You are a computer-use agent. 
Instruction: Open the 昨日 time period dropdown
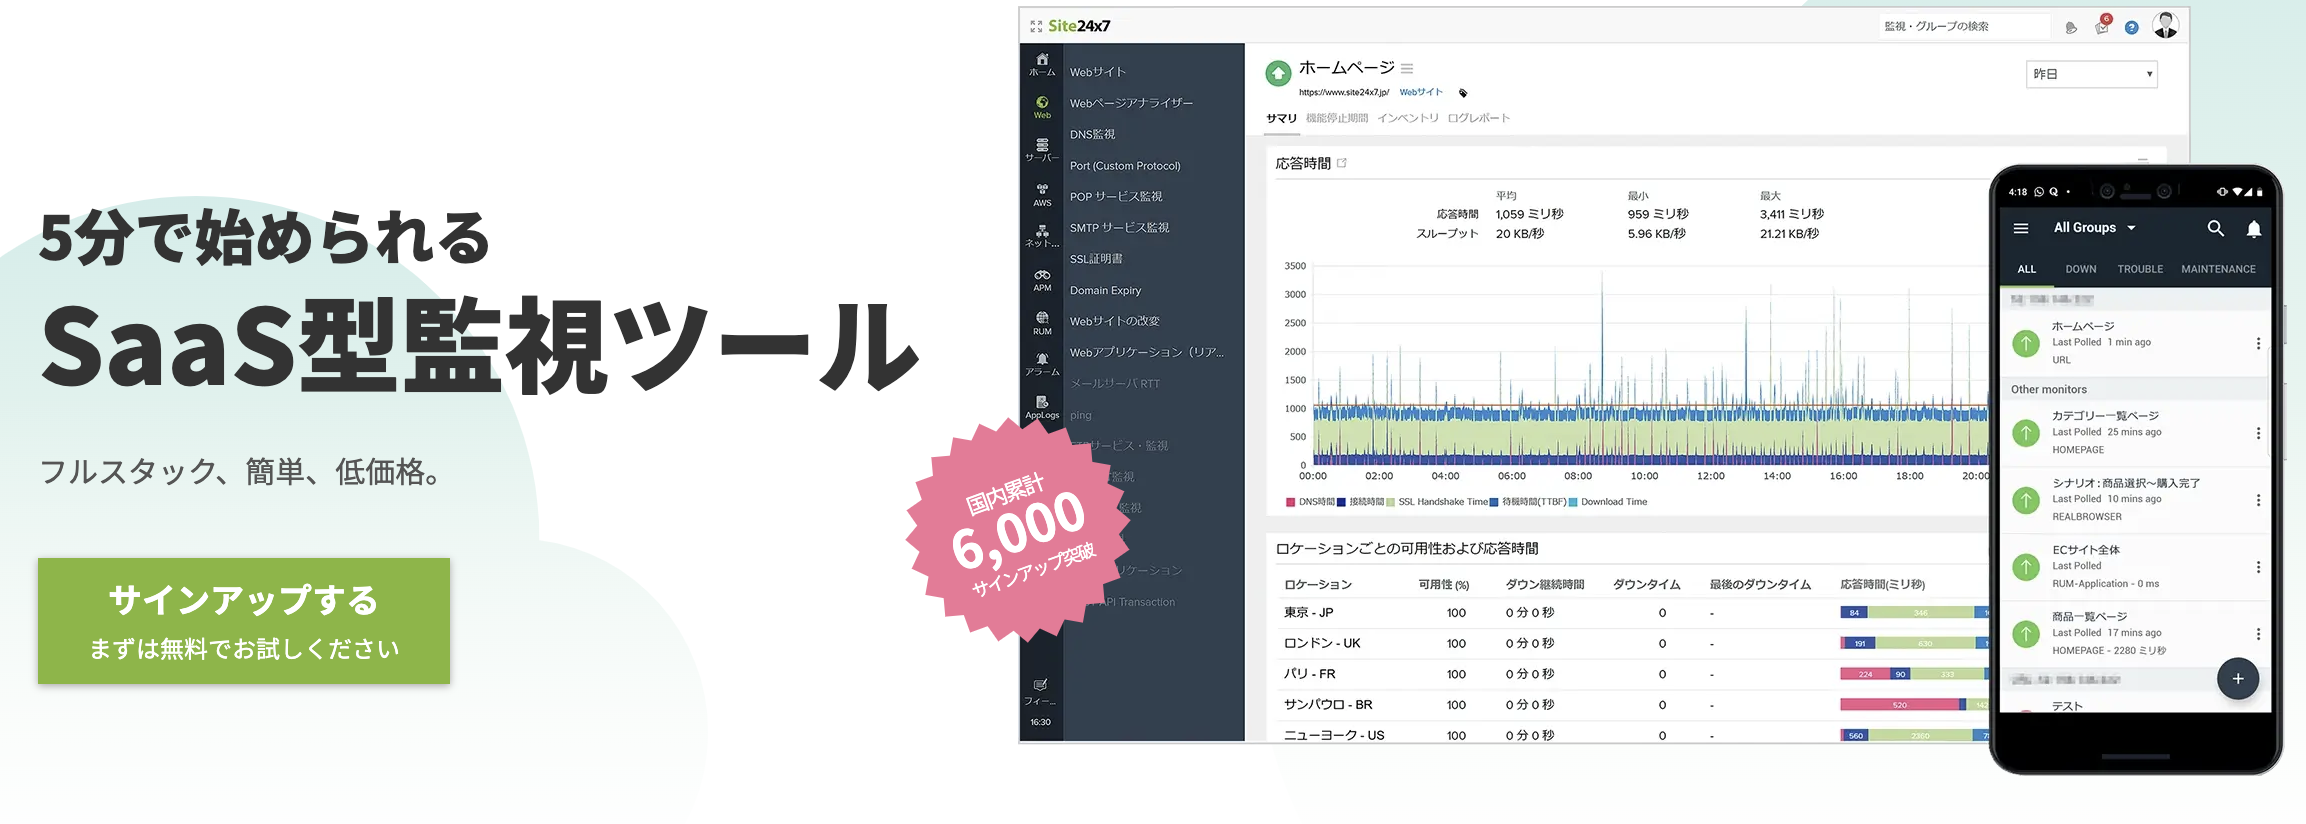2092,74
